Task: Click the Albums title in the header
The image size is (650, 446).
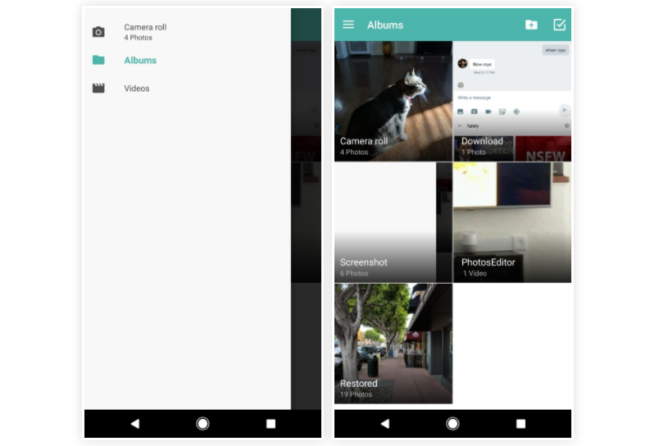Action: coord(385,25)
